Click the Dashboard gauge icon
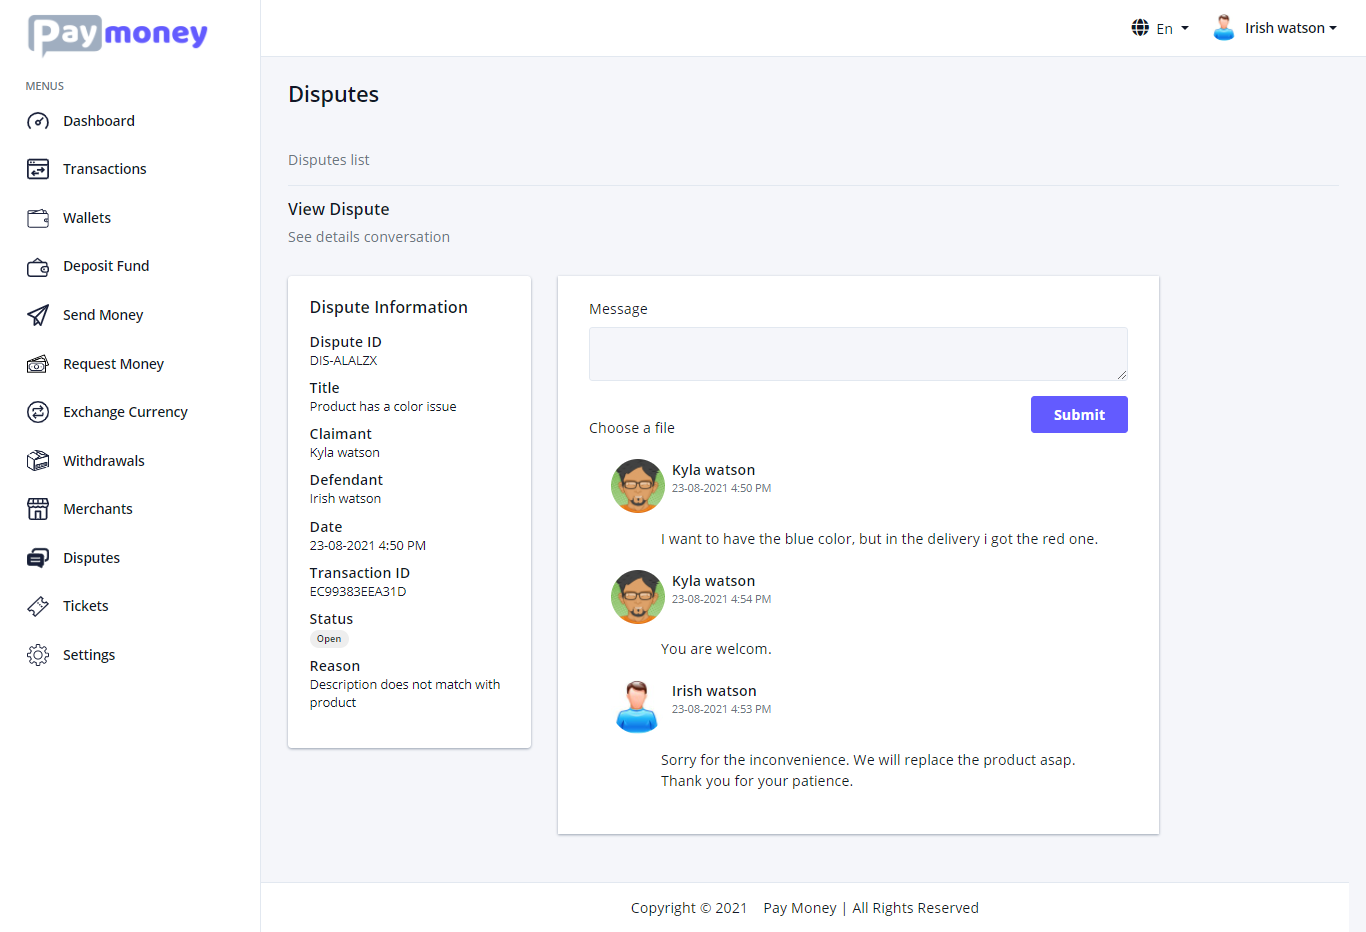 [x=38, y=121]
